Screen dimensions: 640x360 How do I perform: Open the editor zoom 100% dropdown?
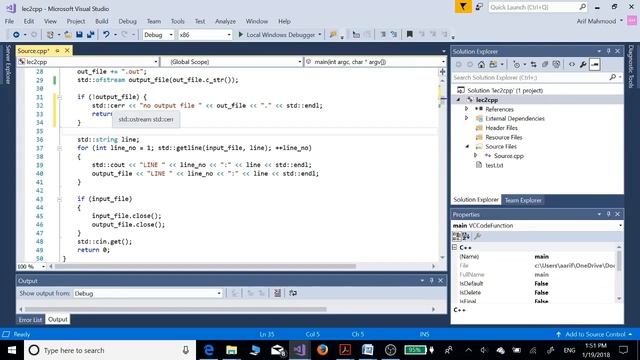(31, 267)
